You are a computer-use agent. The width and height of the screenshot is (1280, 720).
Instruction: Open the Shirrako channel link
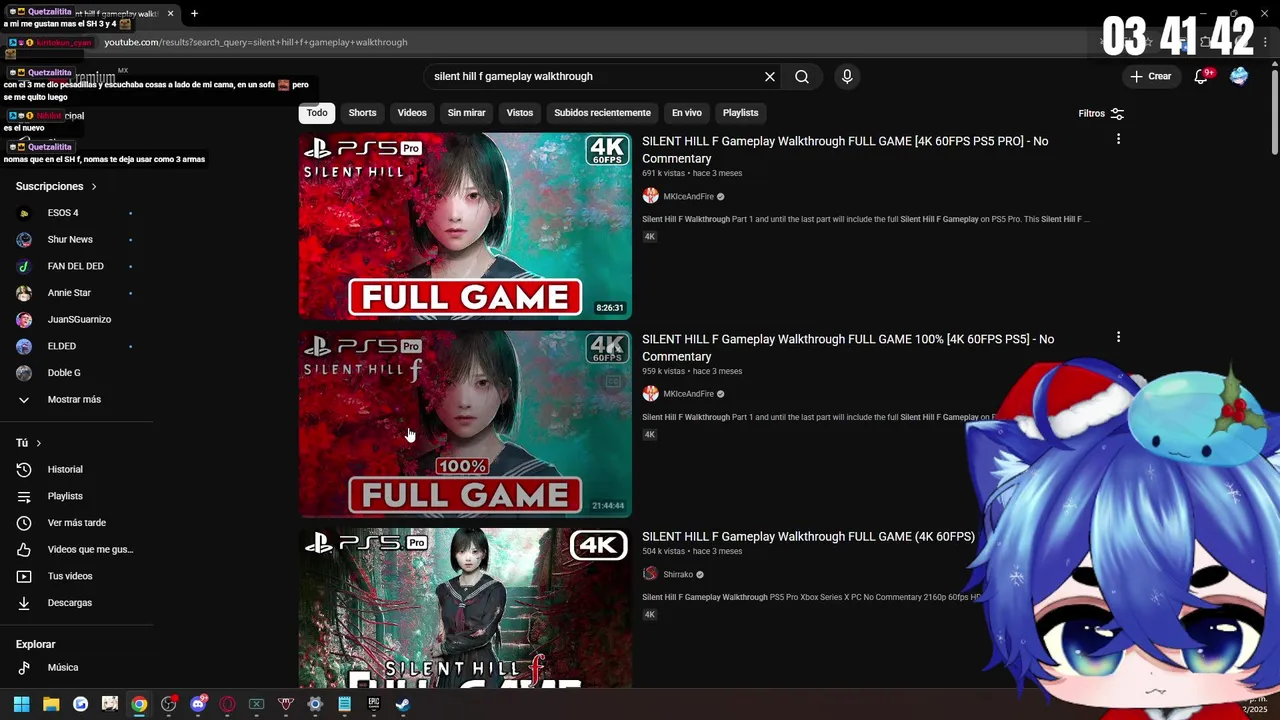tap(678, 575)
